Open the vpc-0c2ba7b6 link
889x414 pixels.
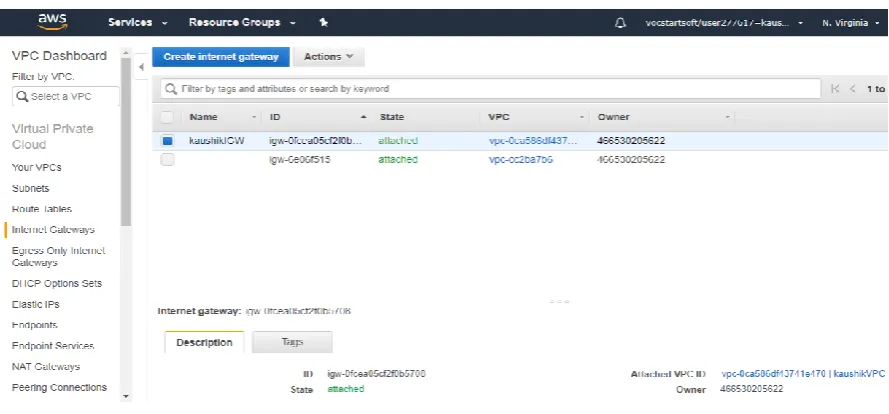tap(521, 160)
